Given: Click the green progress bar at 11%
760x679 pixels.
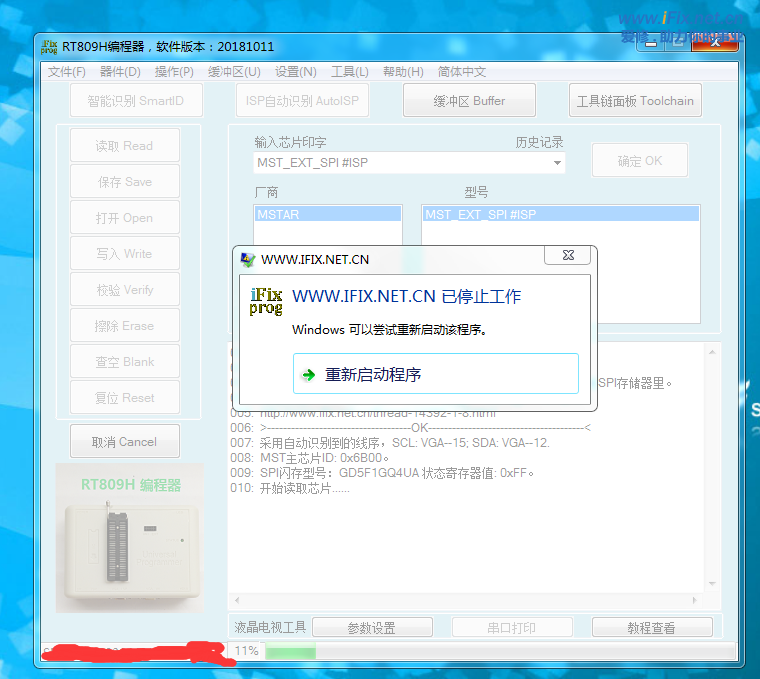Looking at the screenshot, I should tap(290, 651).
